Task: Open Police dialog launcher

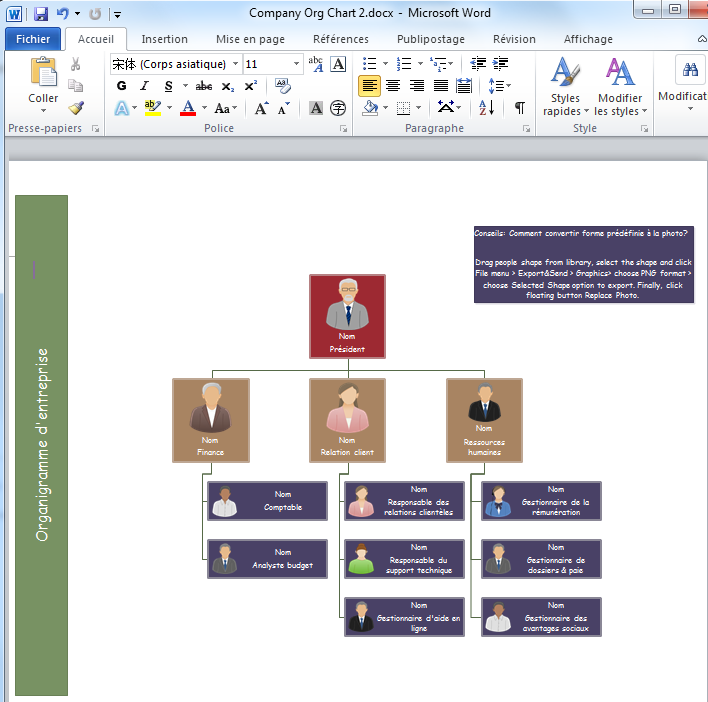Action: pos(344,129)
